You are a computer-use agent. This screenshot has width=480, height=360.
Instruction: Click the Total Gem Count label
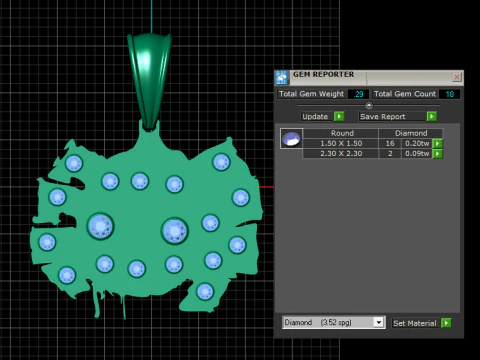tap(405, 94)
